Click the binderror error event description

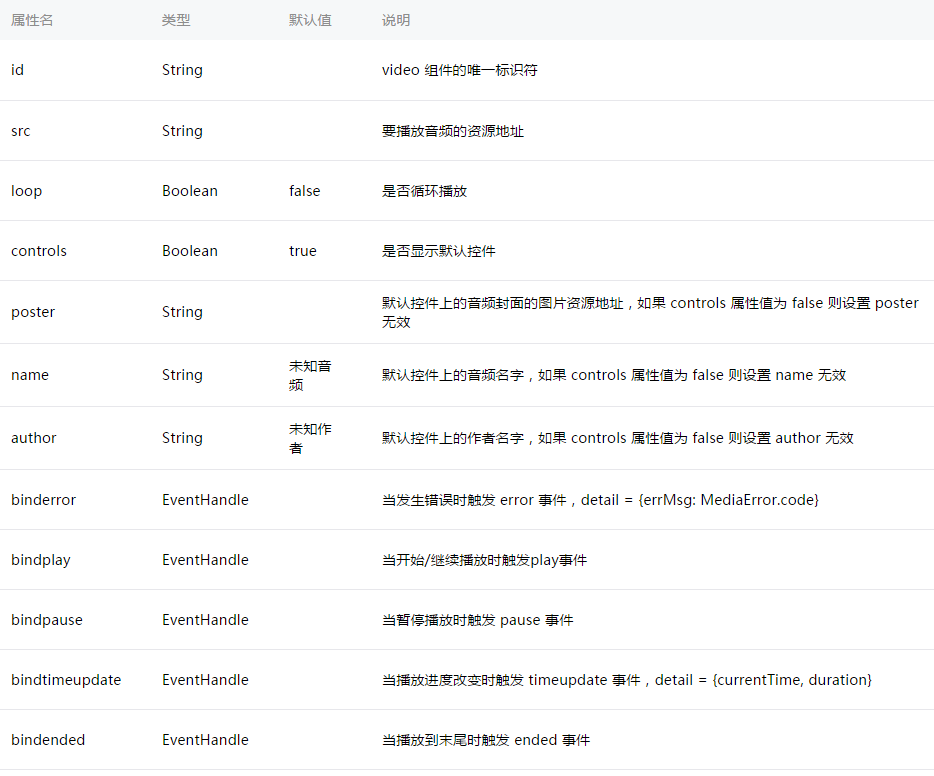[x=600, y=500]
